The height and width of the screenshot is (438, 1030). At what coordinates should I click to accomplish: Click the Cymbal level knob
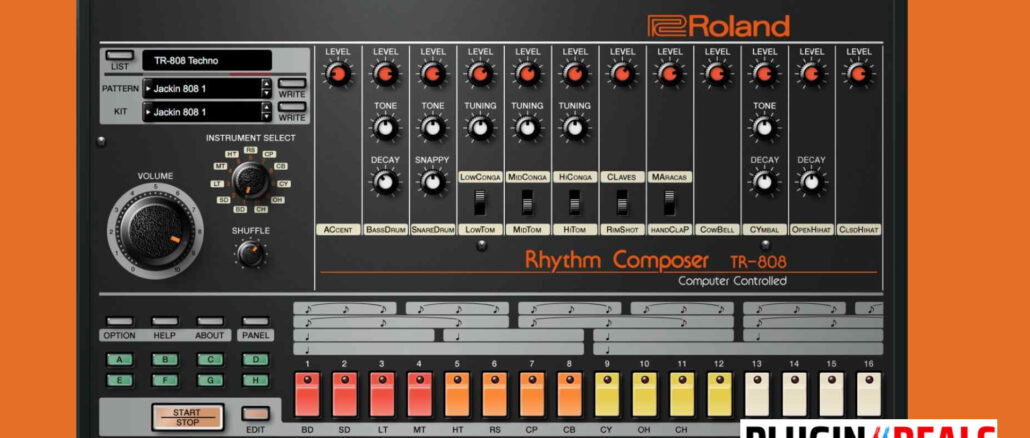coord(764,74)
